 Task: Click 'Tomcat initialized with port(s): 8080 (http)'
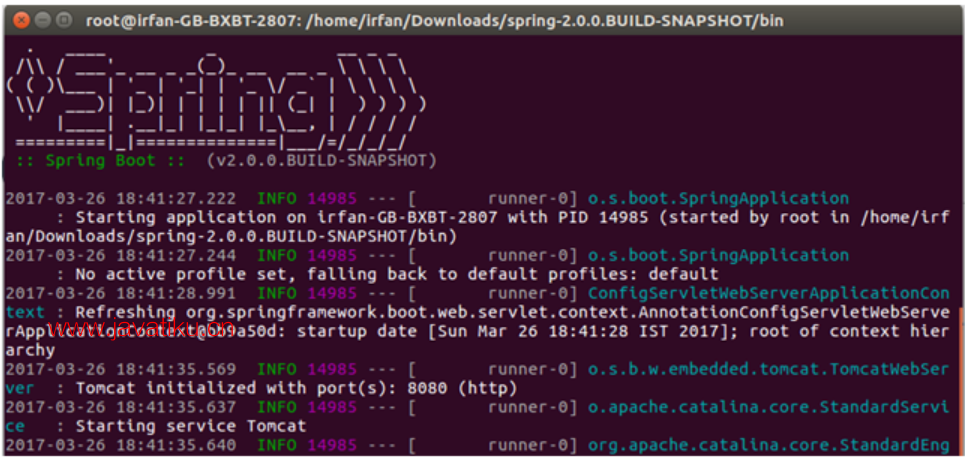[x=297, y=389]
